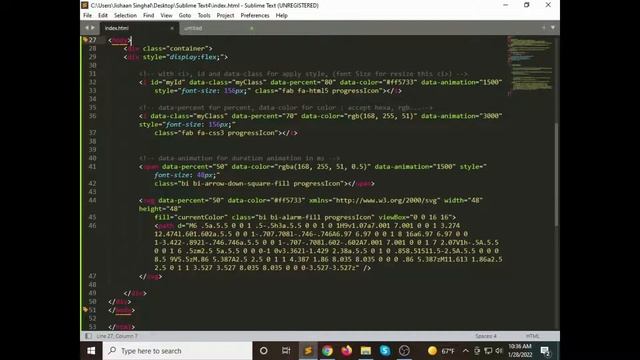The width and height of the screenshot is (640, 360).
Task: Click line number 46 in the gutter
Action: 92,226
